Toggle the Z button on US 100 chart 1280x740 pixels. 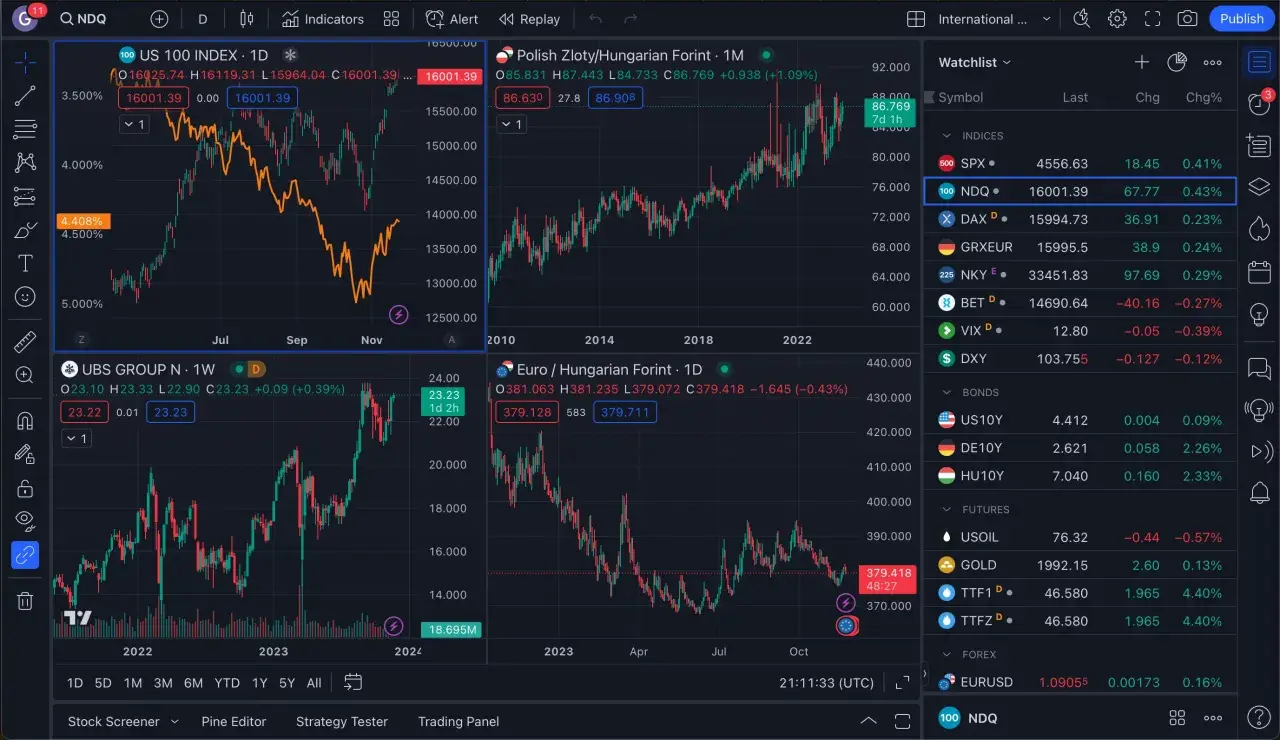click(x=82, y=340)
